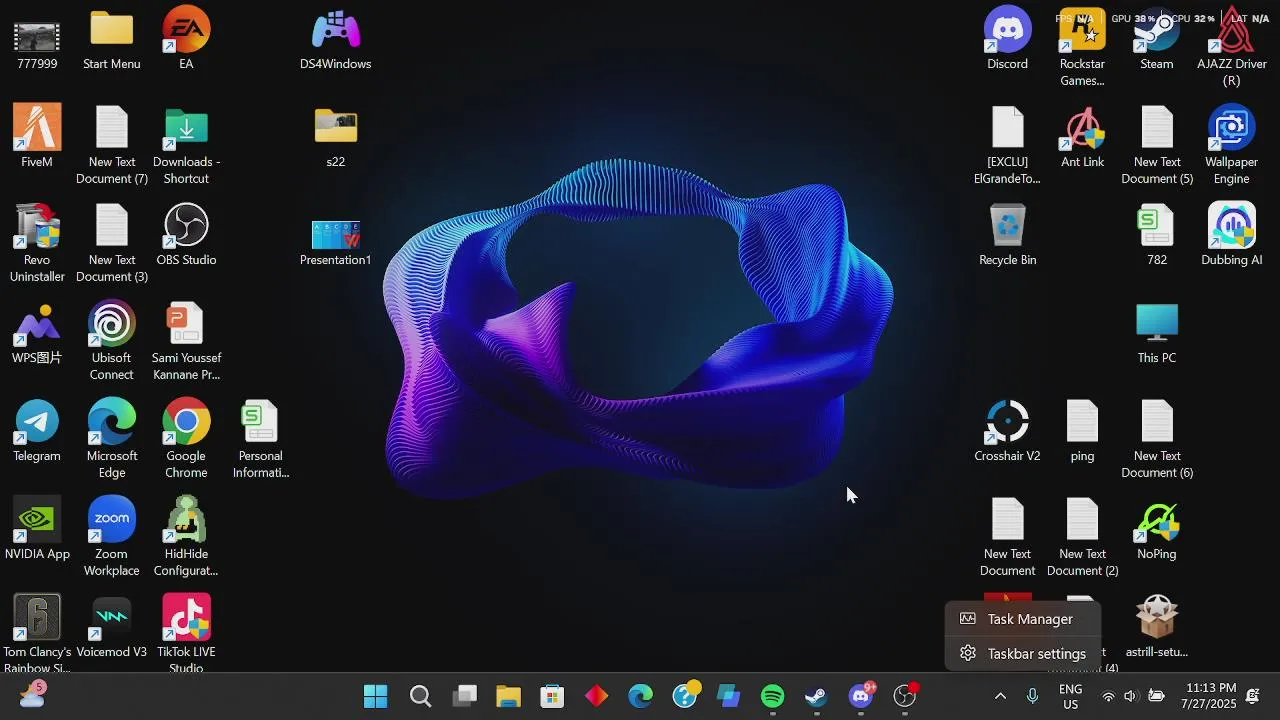
Task: Select the Steam desktop shortcut
Action: pyautogui.click(x=1157, y=39)
